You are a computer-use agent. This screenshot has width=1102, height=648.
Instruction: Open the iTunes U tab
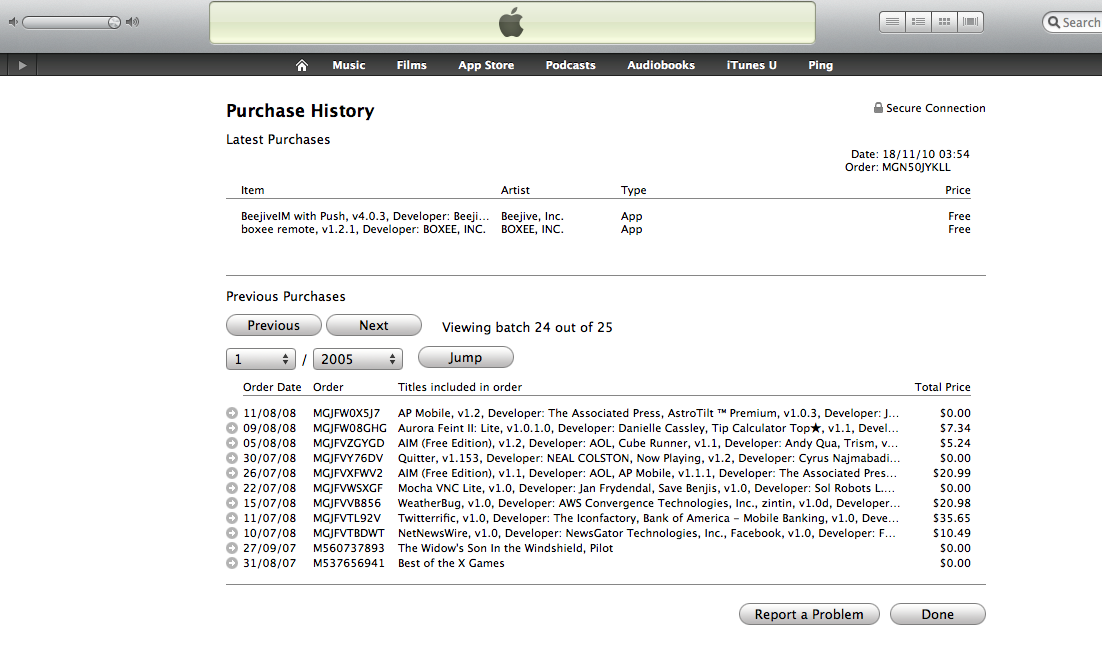[x=751, y=65]
